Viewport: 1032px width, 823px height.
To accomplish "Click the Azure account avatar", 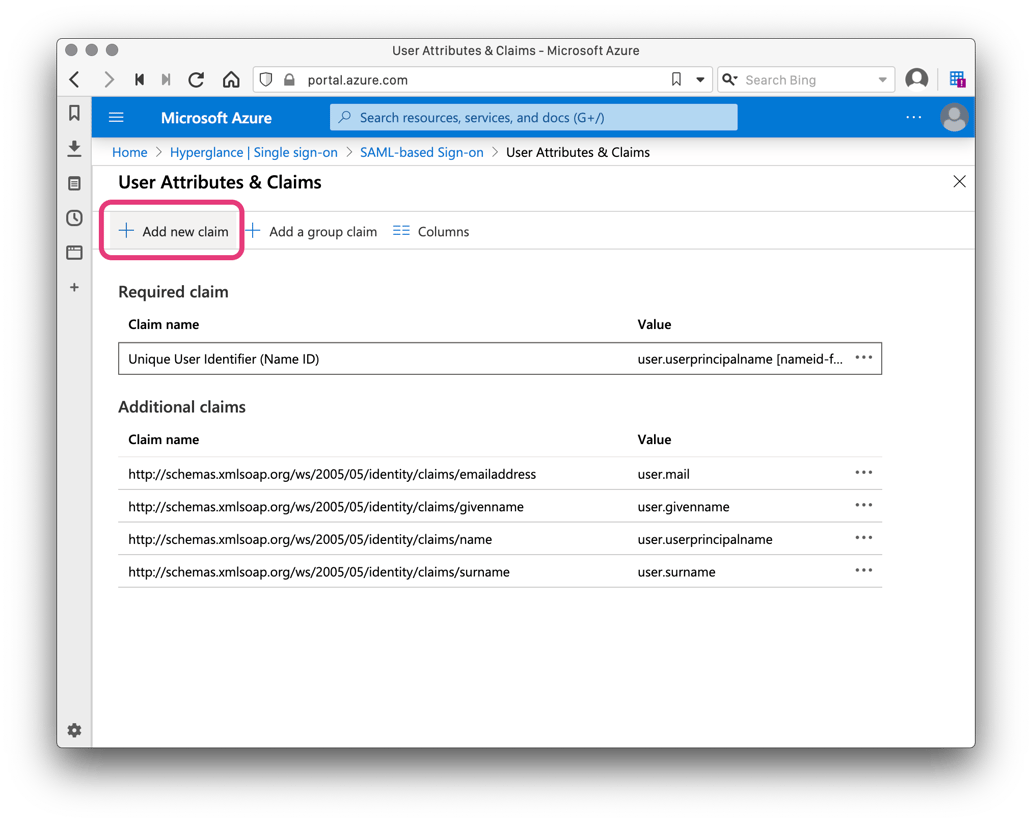I will [954, 117].
